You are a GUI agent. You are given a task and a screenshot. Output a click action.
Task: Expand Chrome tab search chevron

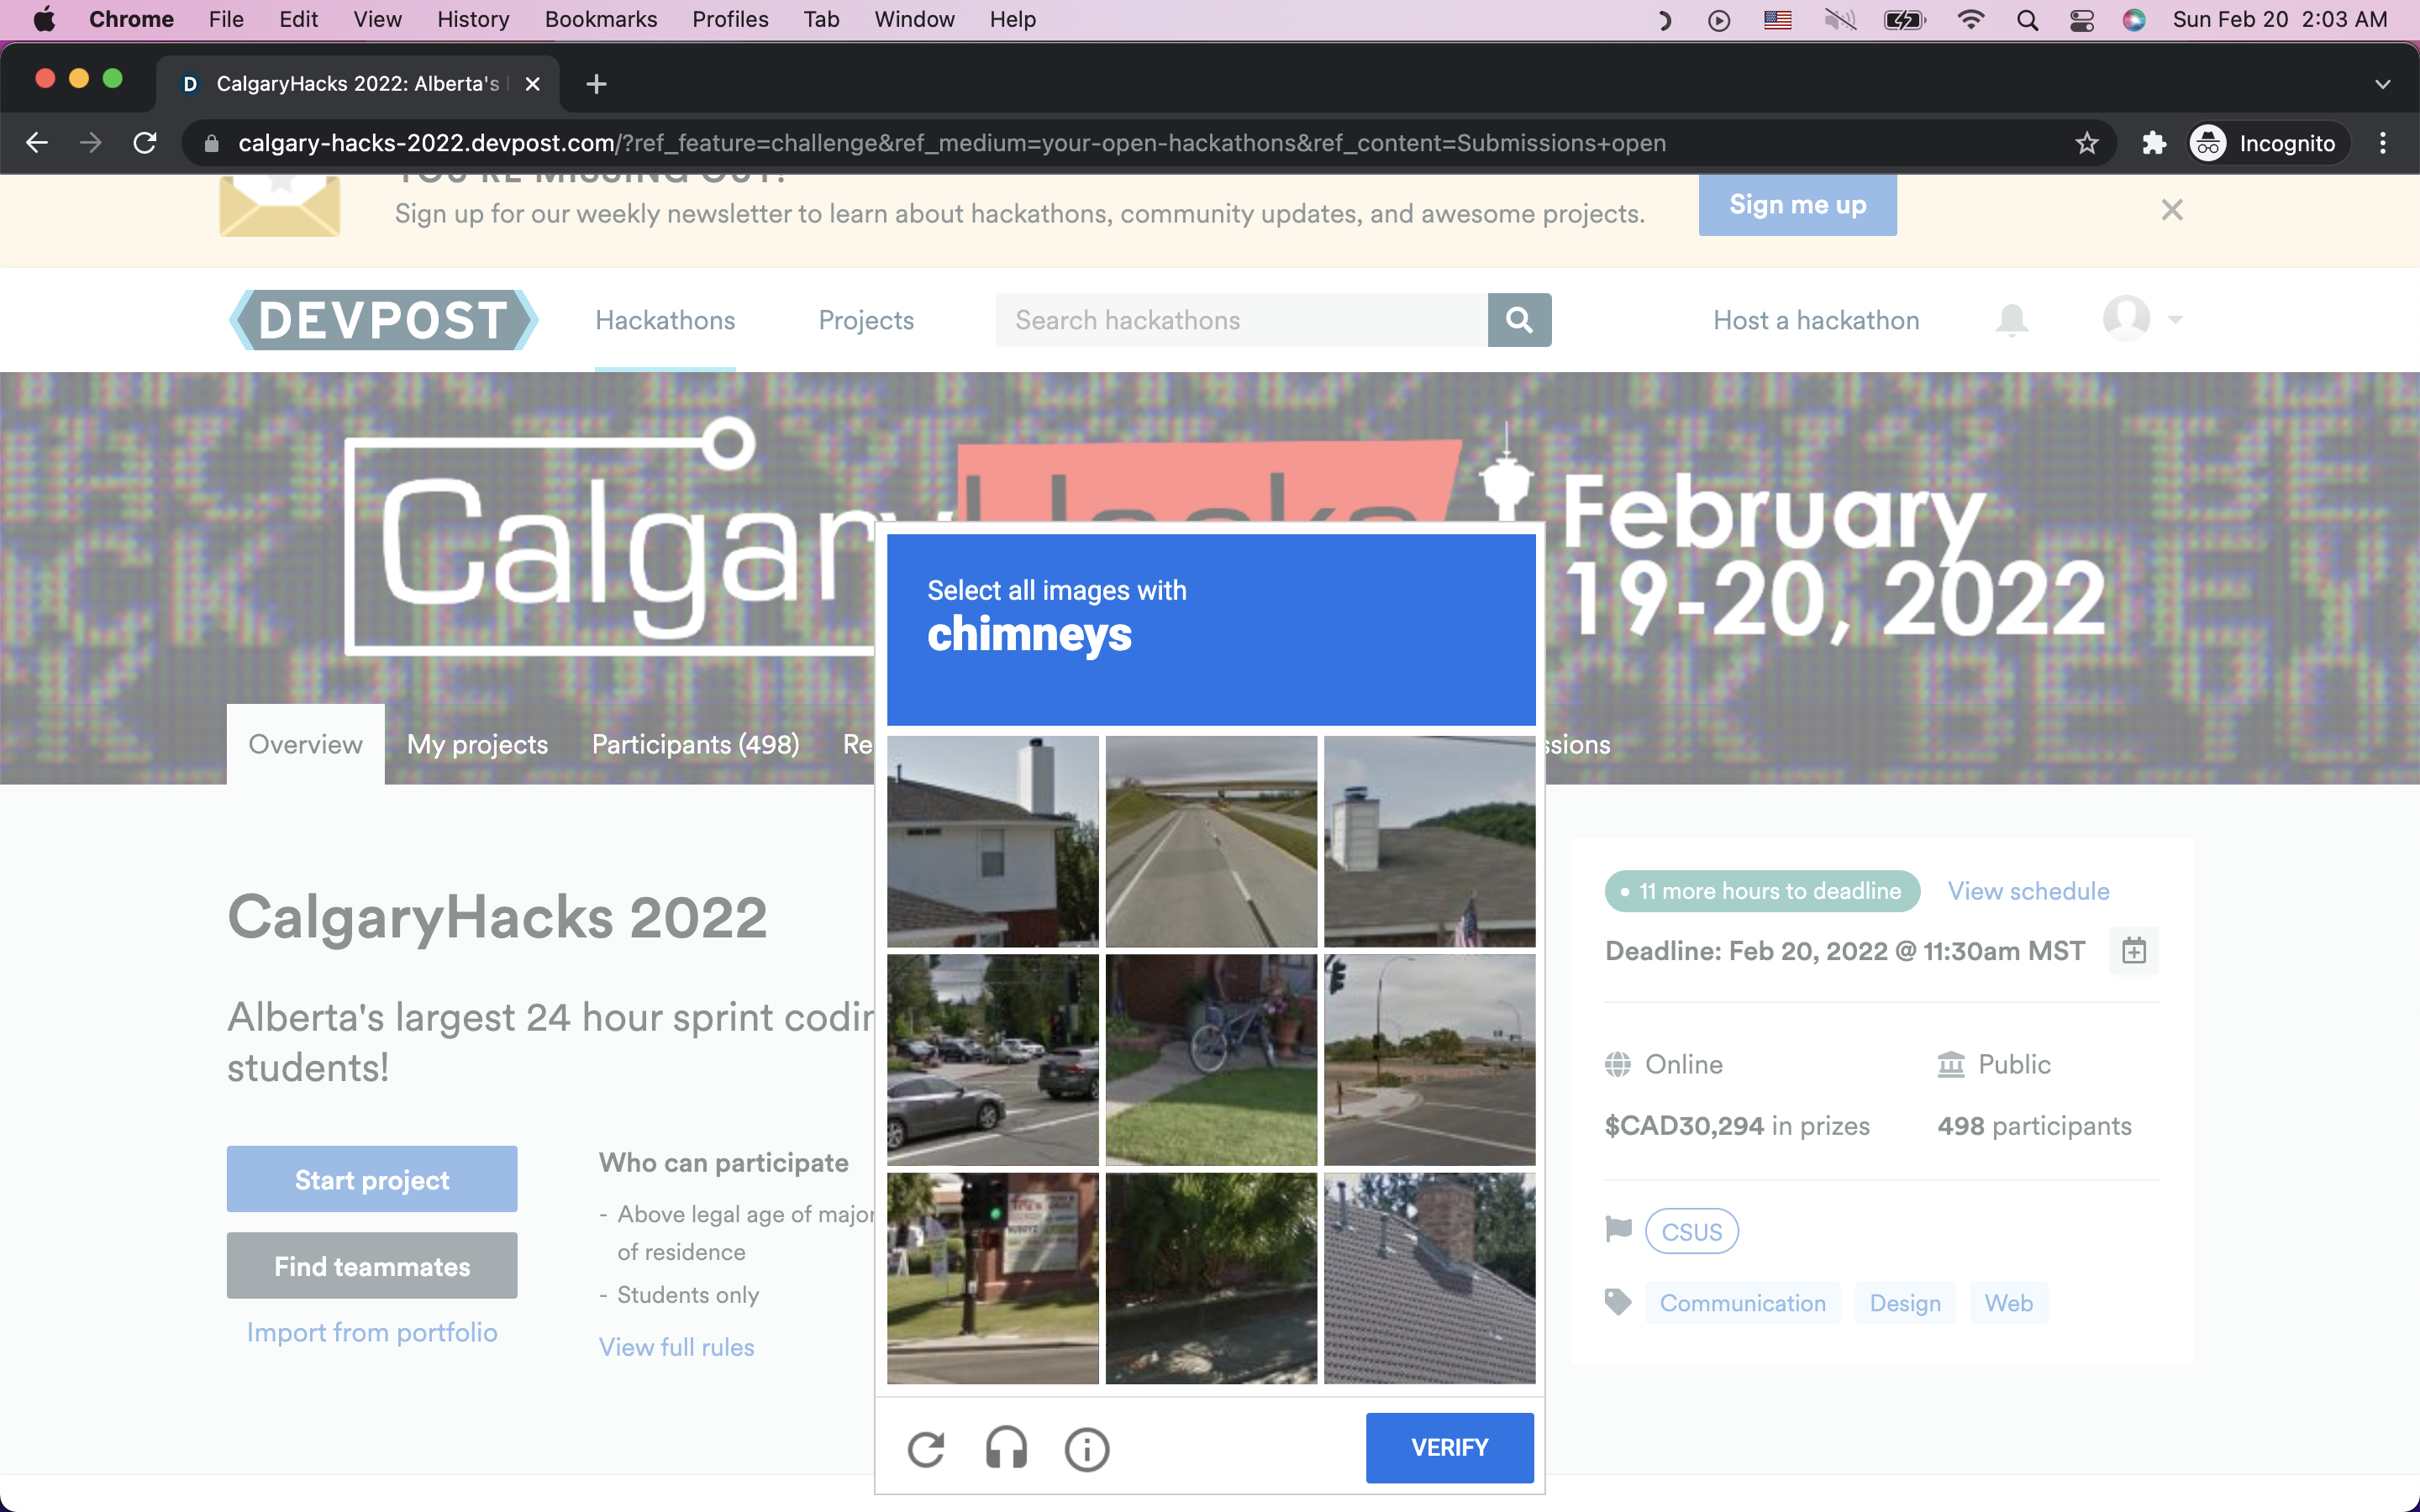(2382, 84)
